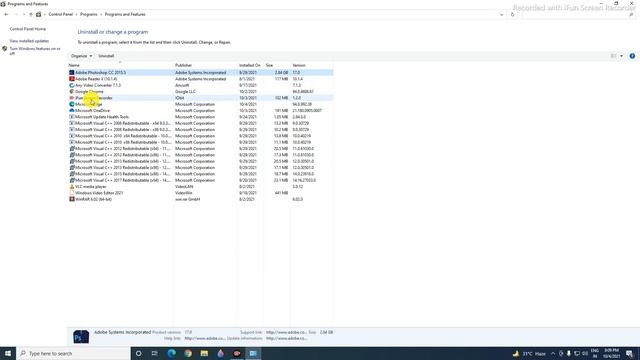Click the Control Panel taskbar icon
This screenshot has width=640, height=360.
coord(253,353)
